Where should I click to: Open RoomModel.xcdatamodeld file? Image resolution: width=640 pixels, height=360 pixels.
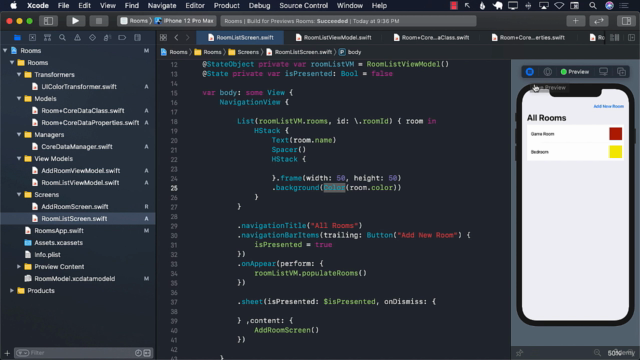(x=74, y=279)
